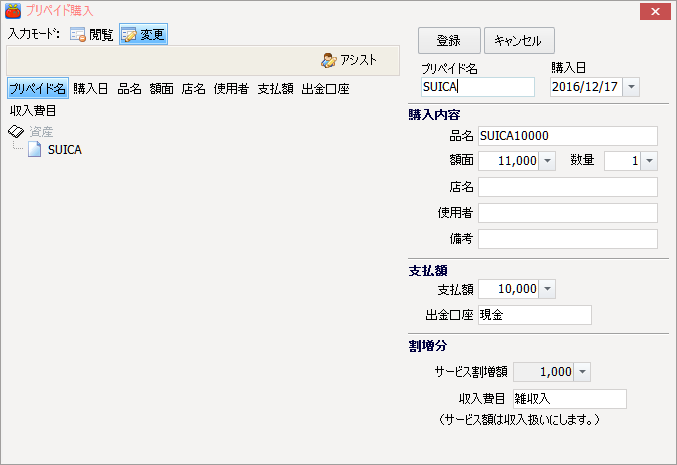Image resolution: width=677 pixels, height=465 pixels.
Task: Select the 店名 tab
Action: [193, 89]
